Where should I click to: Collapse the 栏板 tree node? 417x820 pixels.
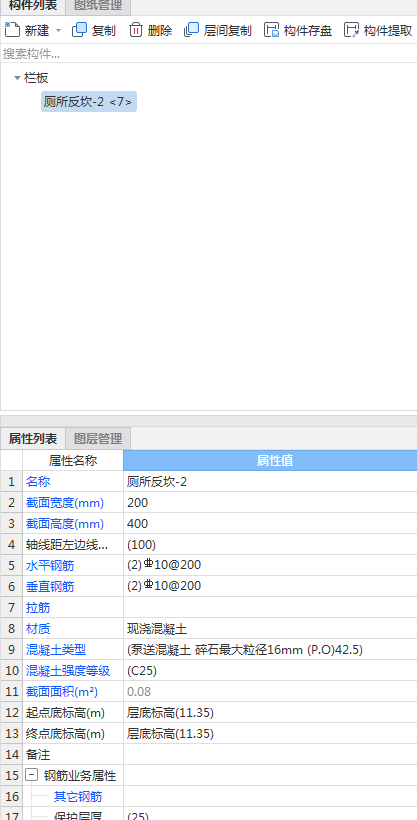[17, 78]
